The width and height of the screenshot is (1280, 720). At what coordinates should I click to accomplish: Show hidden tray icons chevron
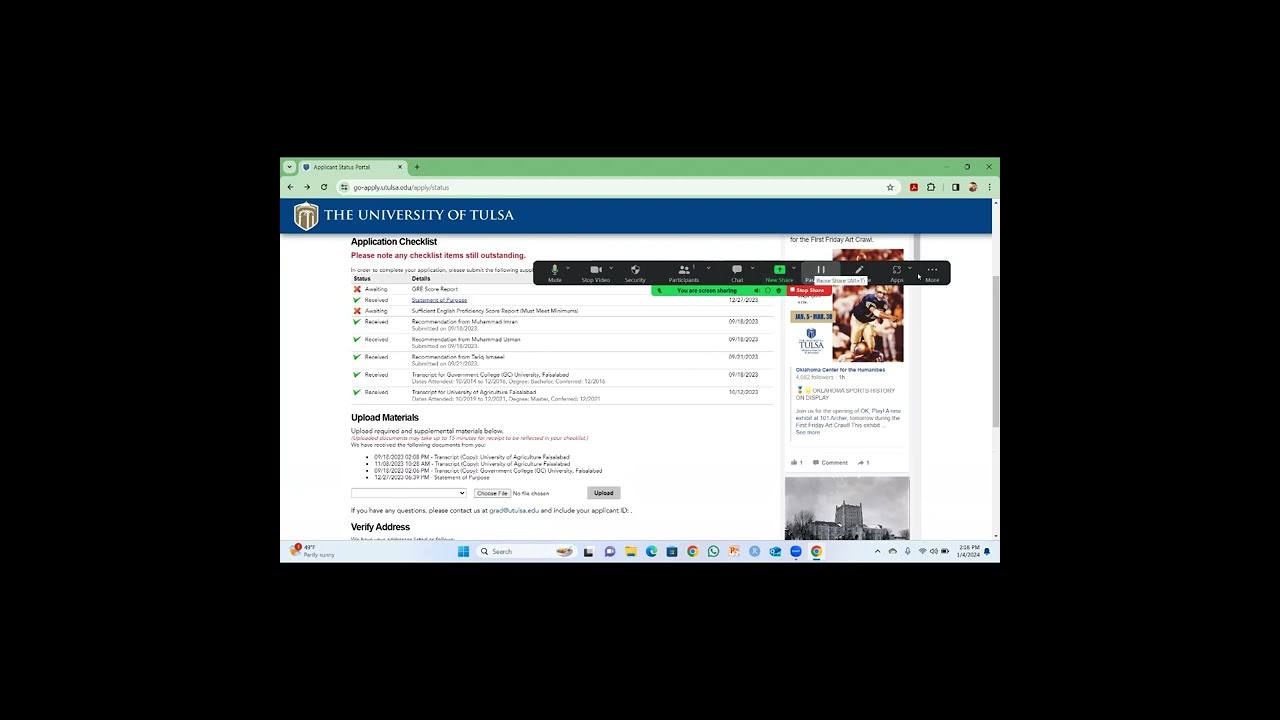[878, 551]
